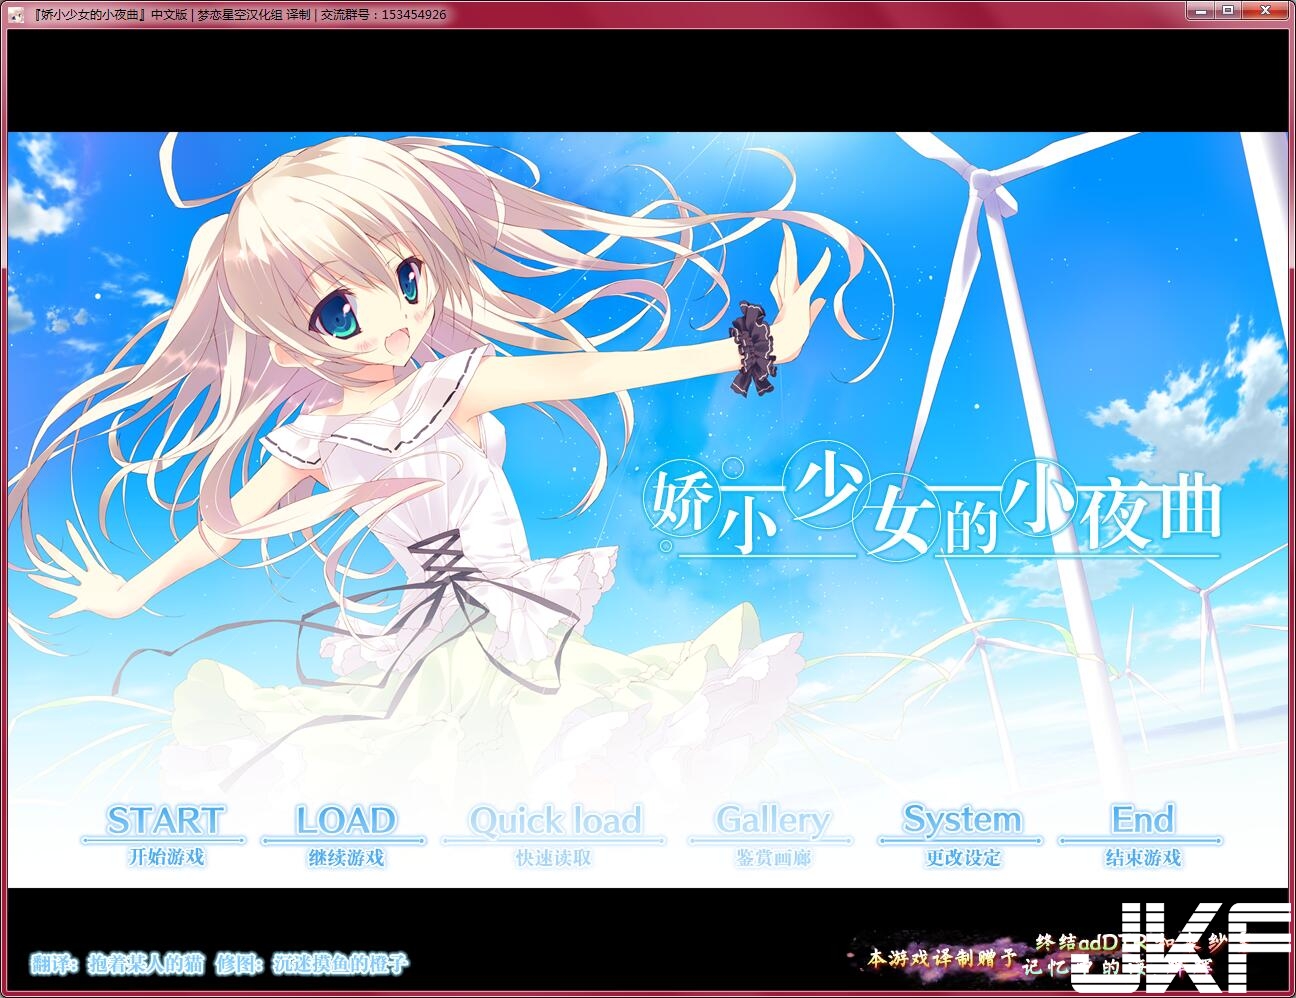
Task: Start a new game with START
Action: [x=165, y=834]
